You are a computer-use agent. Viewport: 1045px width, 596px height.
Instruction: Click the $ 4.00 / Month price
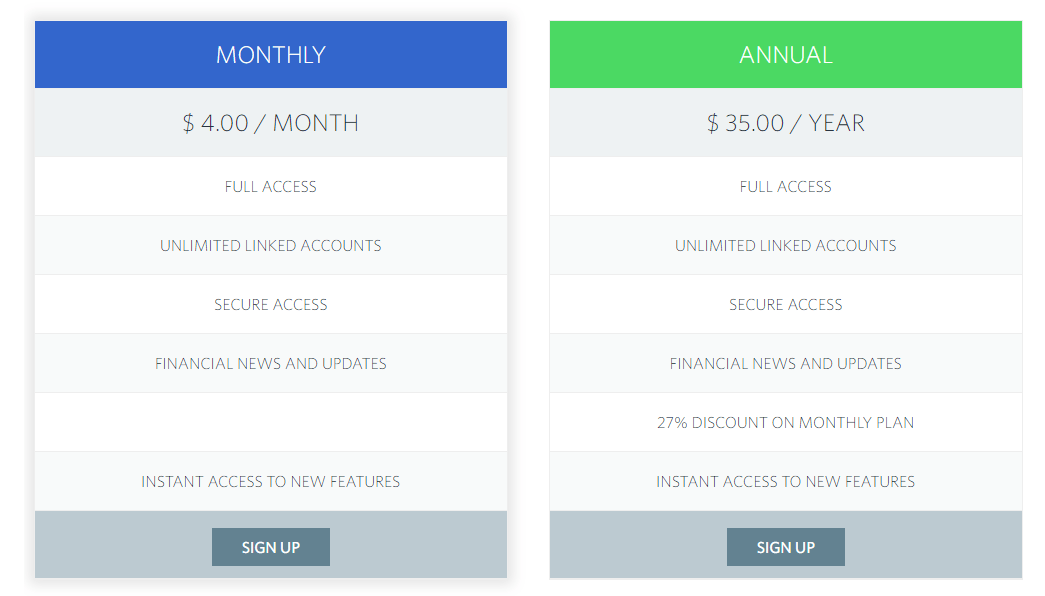(270, 123)
